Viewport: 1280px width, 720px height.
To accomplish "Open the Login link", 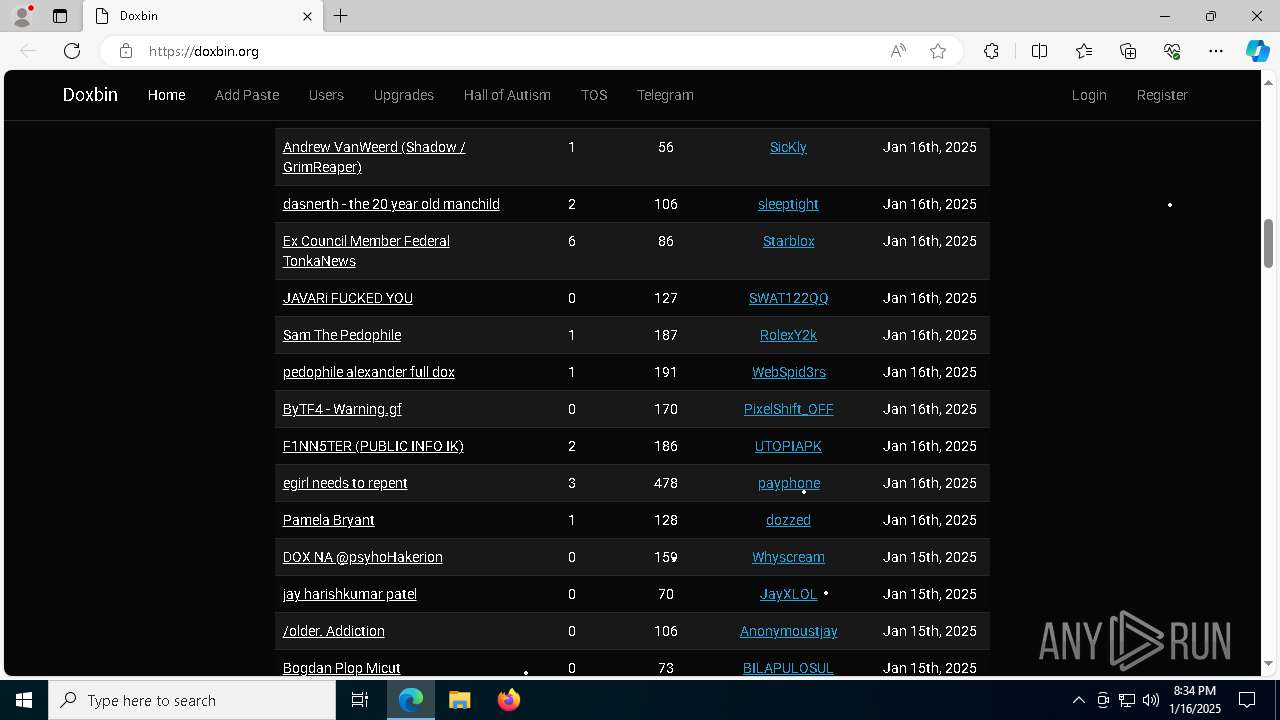I will (1089, 95).
